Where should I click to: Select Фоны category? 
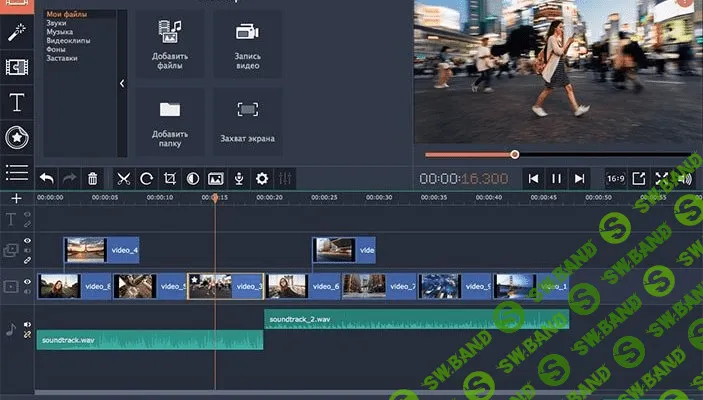click(x=56, y=49)
